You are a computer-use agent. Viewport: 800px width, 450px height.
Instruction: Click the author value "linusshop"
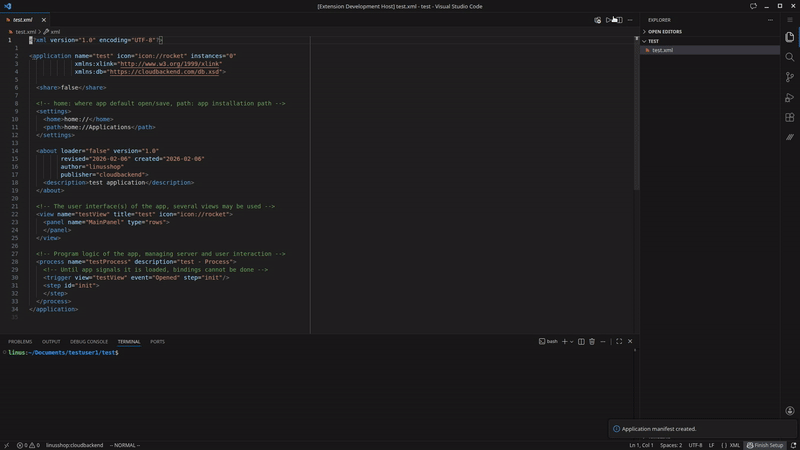point(105,167)
